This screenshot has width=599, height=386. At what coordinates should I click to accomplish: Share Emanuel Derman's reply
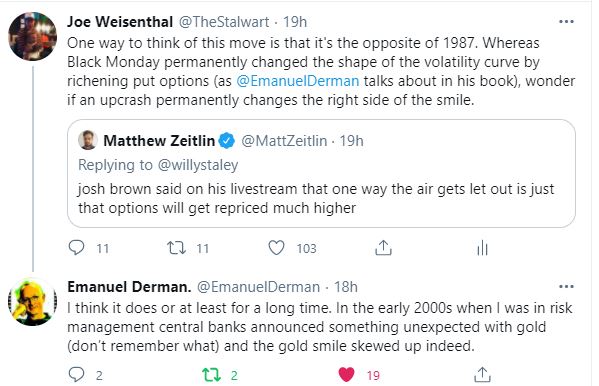click(x=482, y=375)
